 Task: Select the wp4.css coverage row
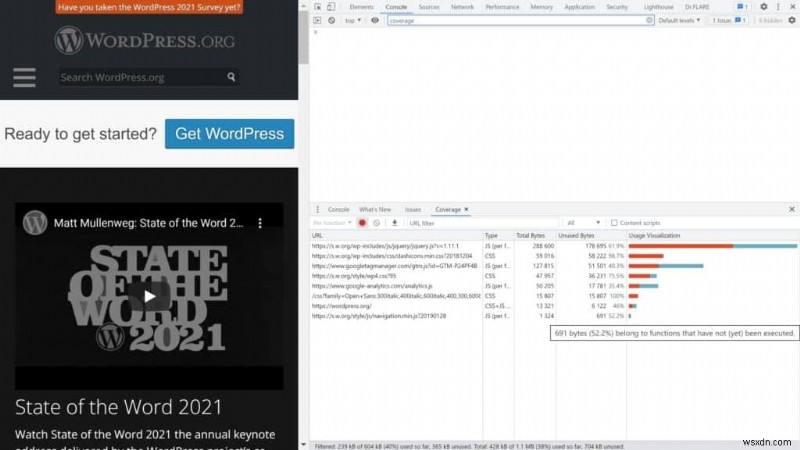[x=554, y=276]
